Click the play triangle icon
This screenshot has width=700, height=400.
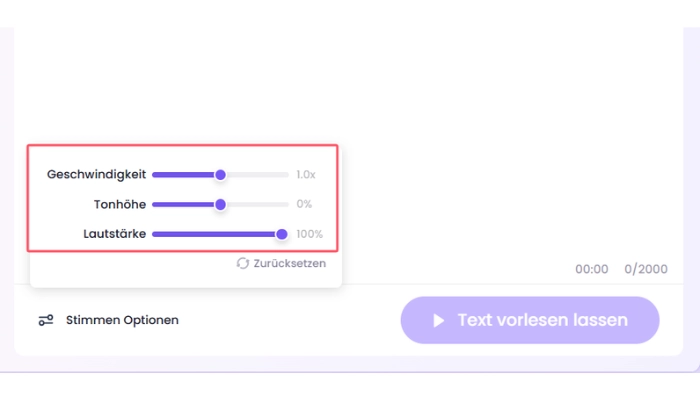tap(439, 320)
